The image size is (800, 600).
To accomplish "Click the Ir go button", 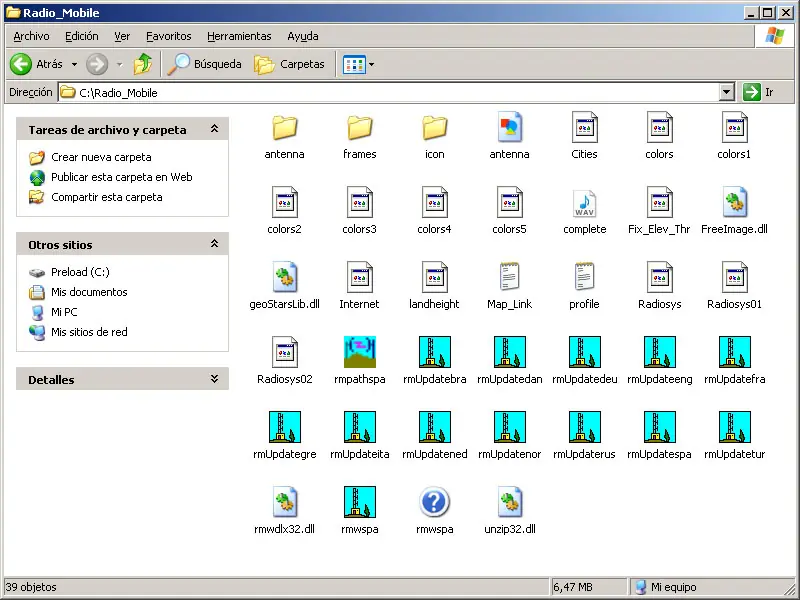I will click(759, 92).
